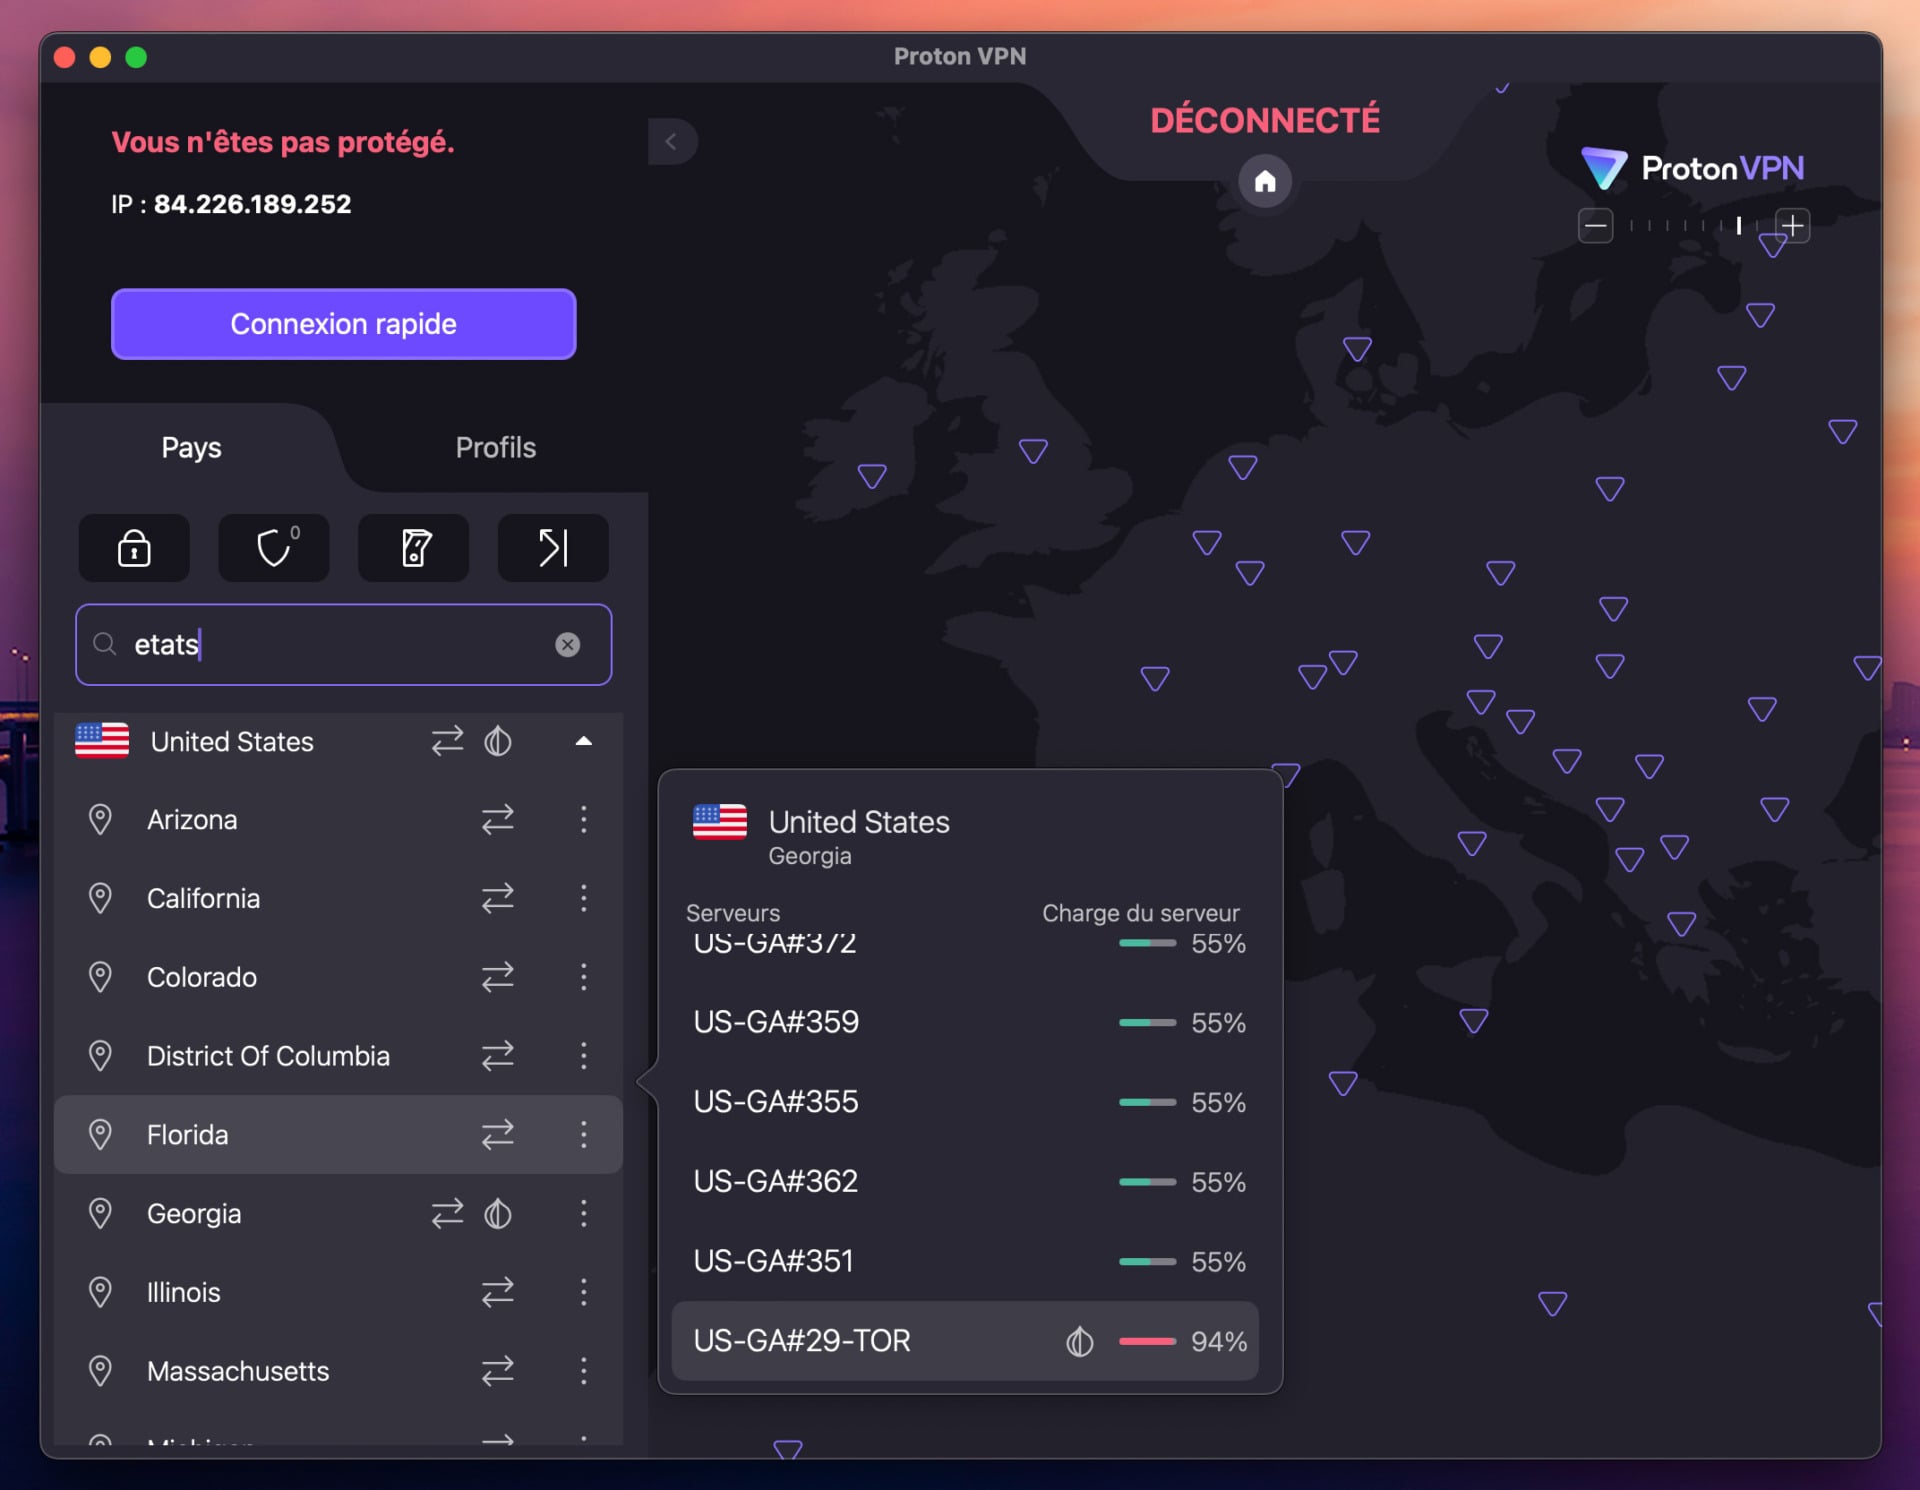Clear the search field with X
The height and width of the screenshot is (1490, 1920).
[x=567, y=645]
